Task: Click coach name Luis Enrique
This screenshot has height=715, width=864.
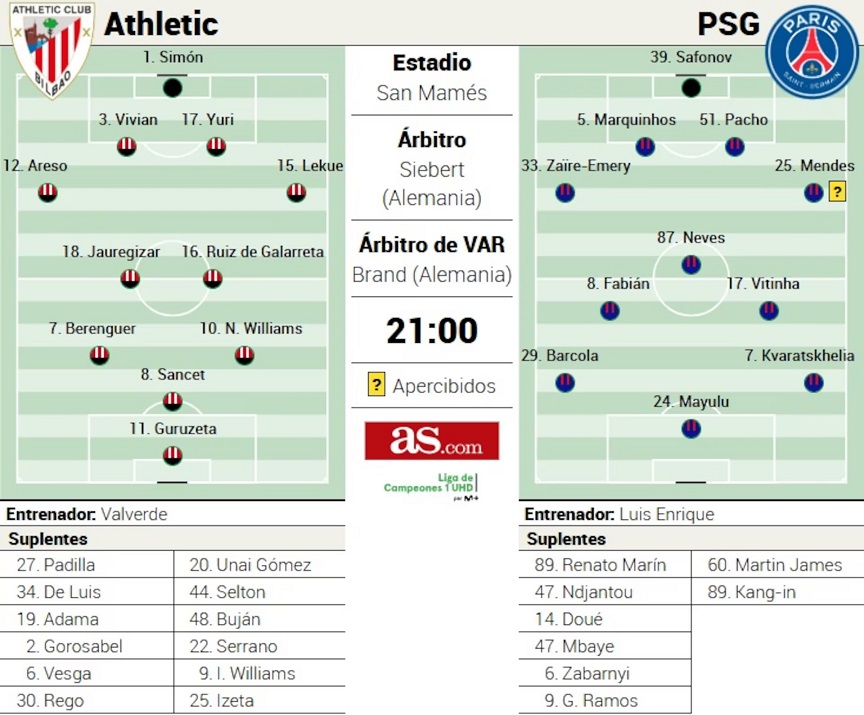Action: pyautogui.click(x=667, y=514)
